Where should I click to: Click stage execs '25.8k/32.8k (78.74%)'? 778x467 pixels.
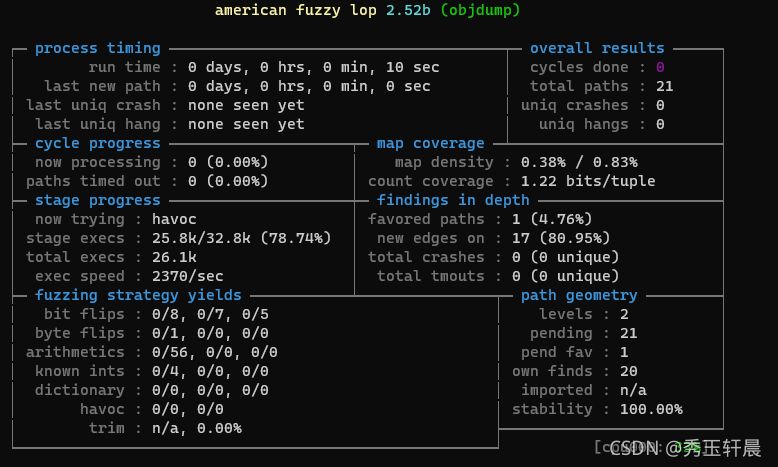coord(242,238)
